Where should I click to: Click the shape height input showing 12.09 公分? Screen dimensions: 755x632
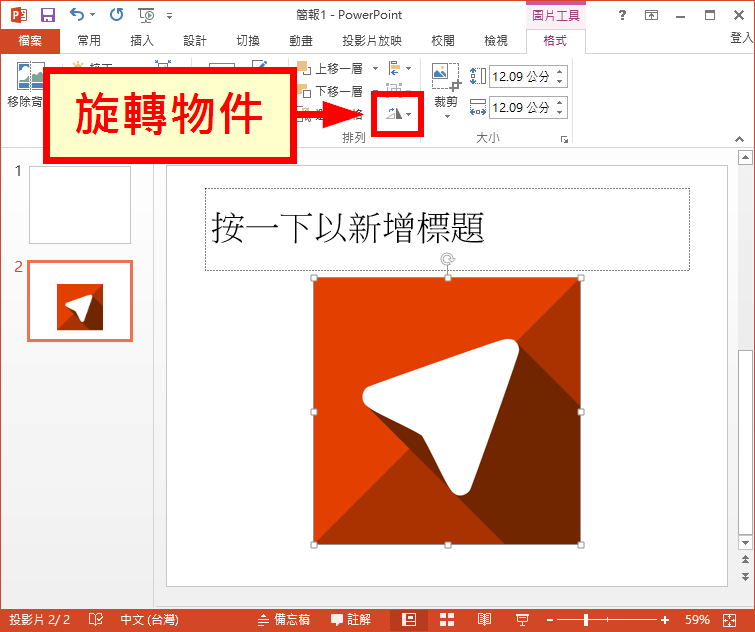pos(521,77)
